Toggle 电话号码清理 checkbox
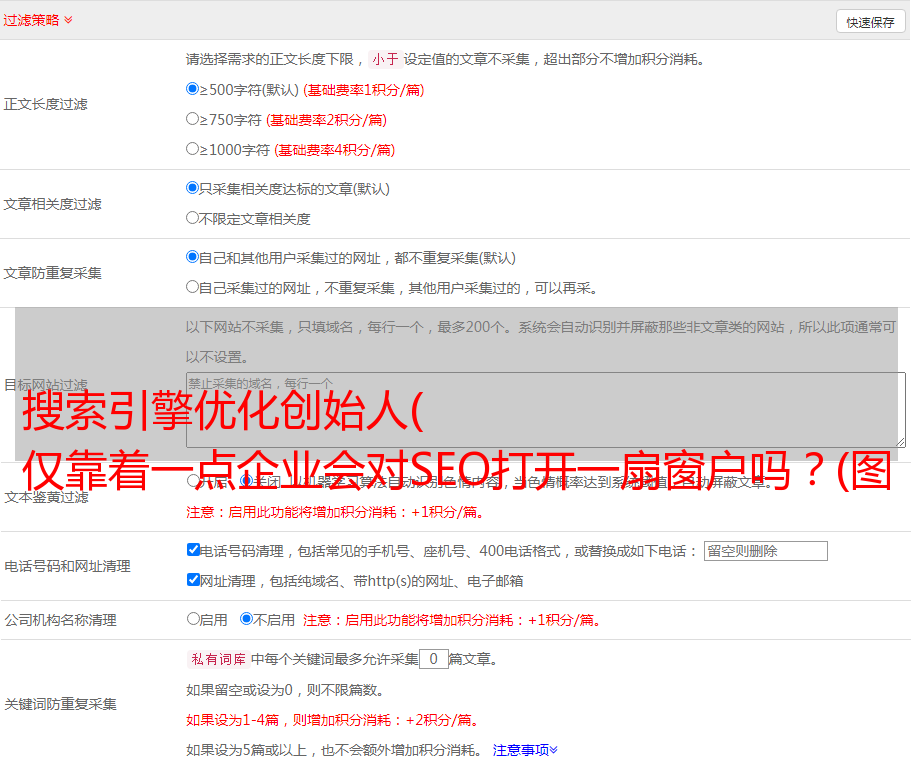 pos(193,550)
